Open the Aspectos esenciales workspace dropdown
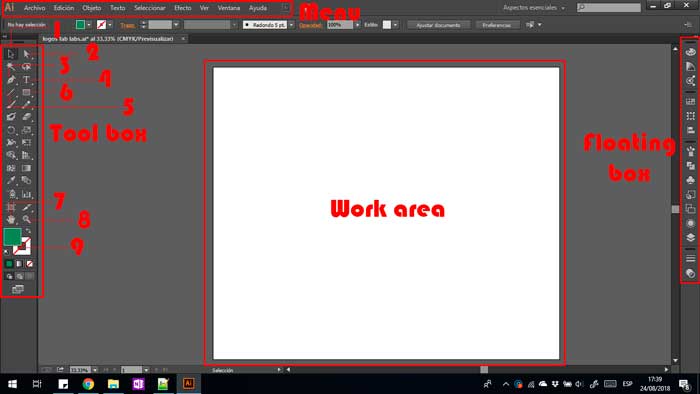Image resolution: width=700 pixels, height=394 pixels. [x=534, y=8]
